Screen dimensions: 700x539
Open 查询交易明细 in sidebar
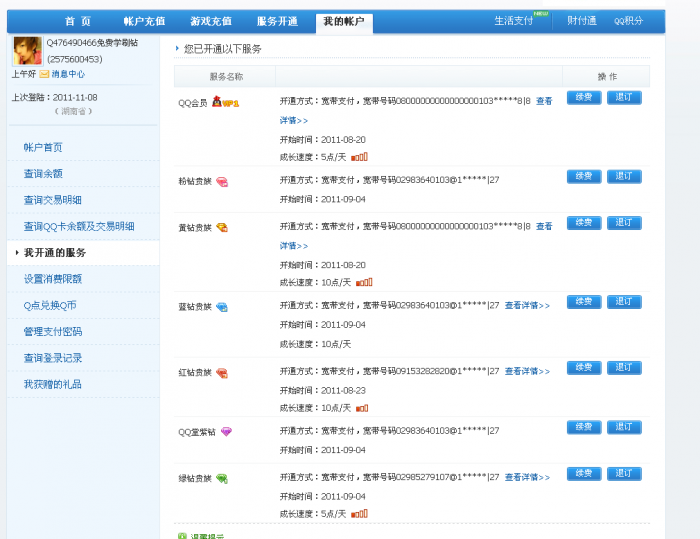tap(53, 200)
